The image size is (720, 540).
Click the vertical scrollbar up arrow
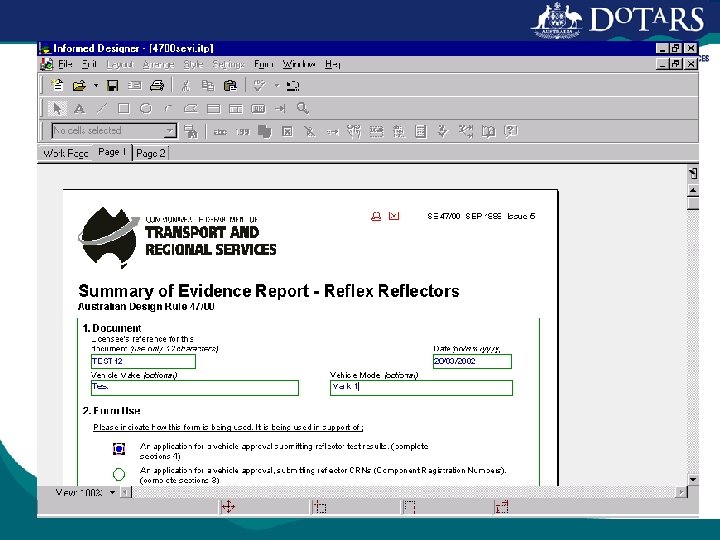[x=692, y=188]
